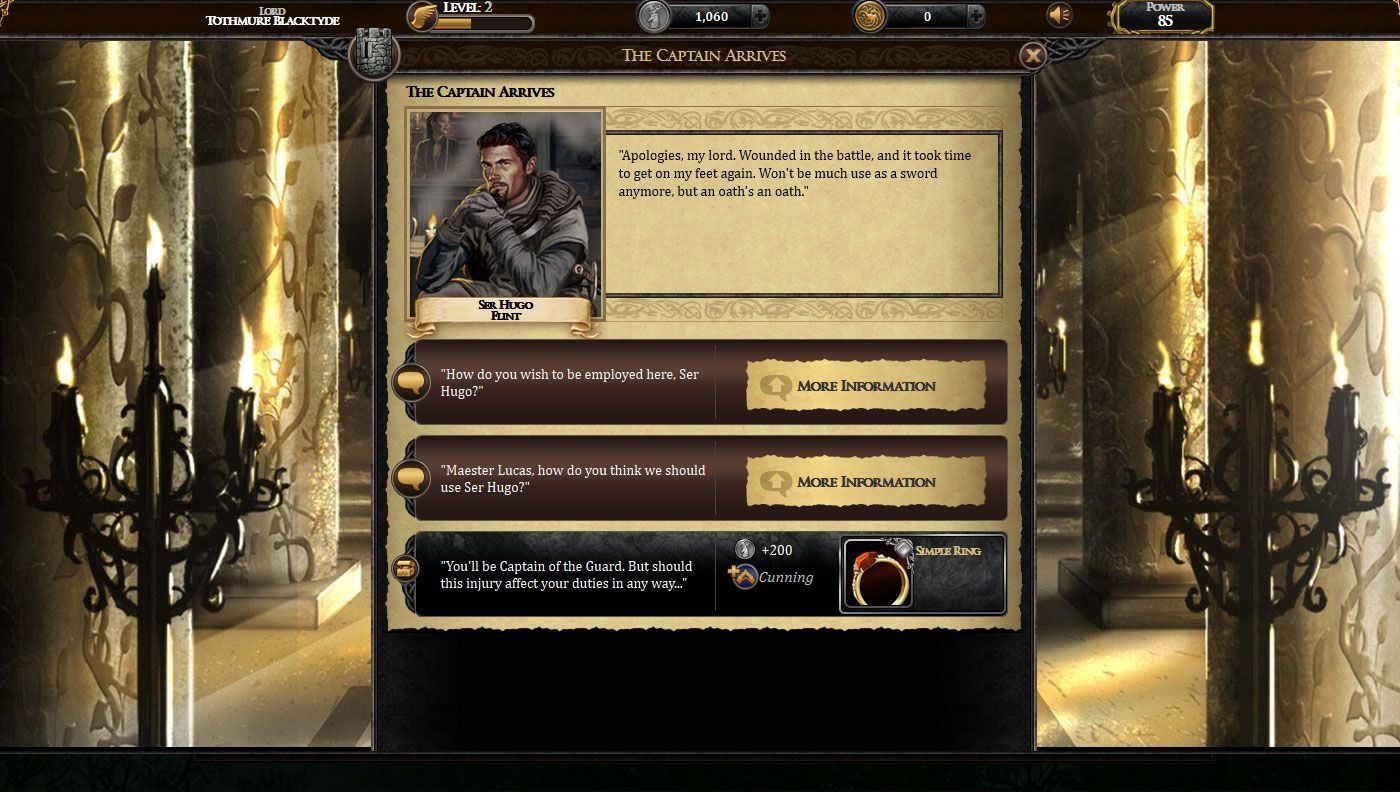Close The Captain Arrives dialog

tap(1033, 55)
